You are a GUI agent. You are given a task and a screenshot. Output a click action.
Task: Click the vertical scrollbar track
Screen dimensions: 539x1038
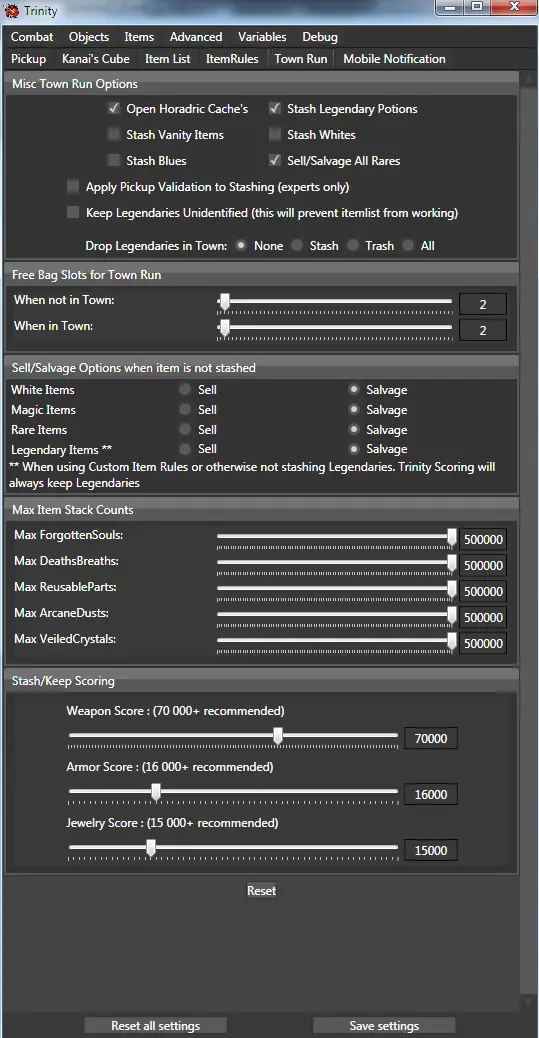528,541
